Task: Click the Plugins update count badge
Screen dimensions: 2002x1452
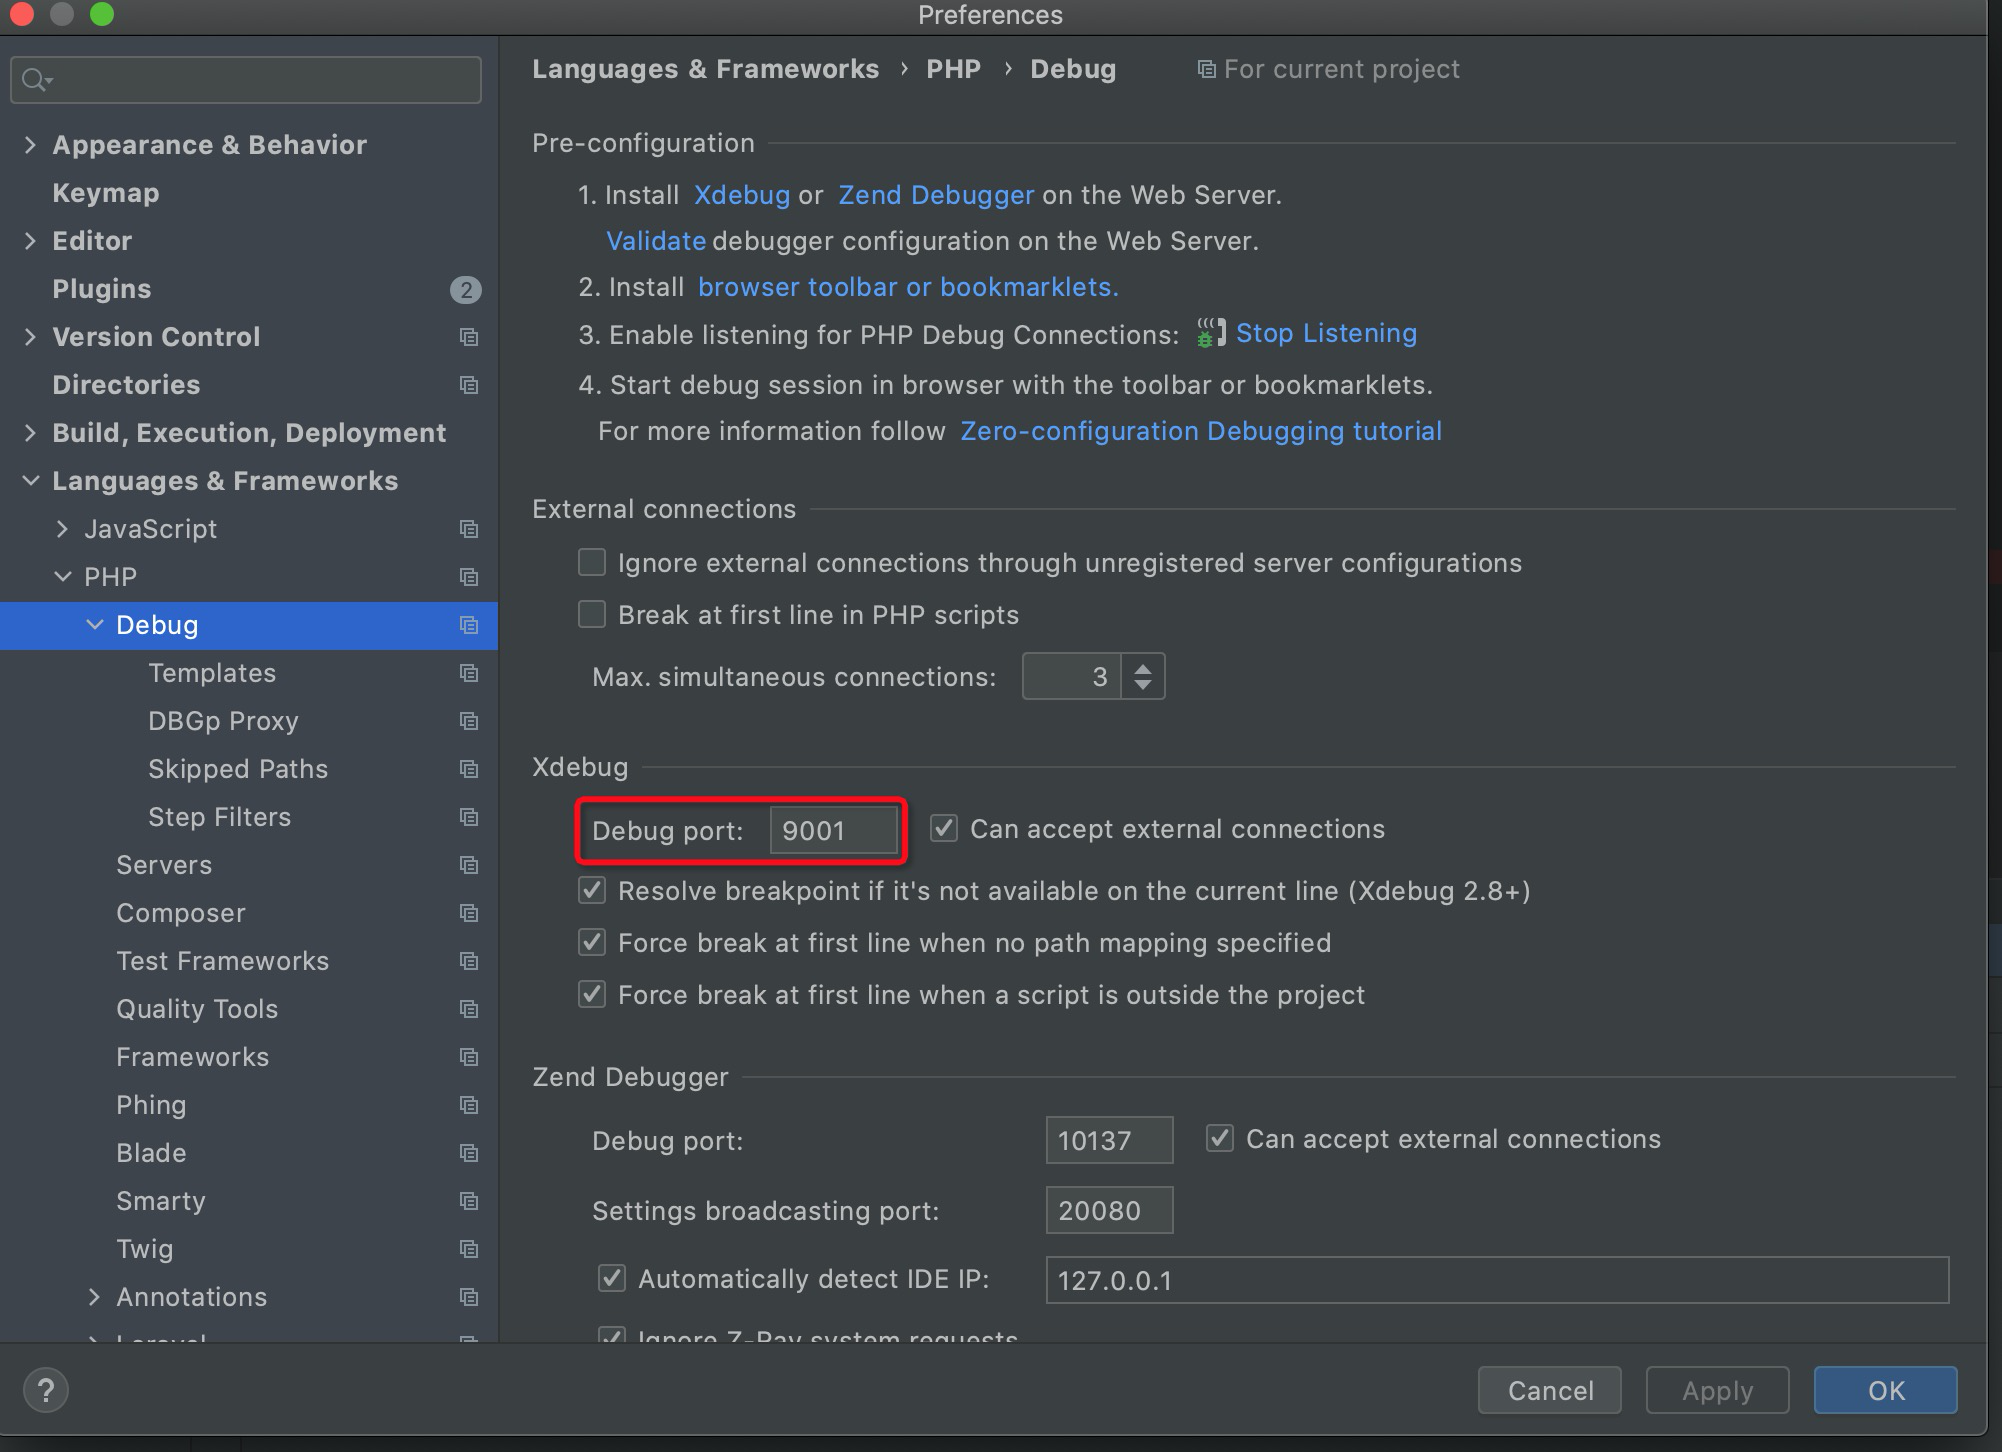Action: 465,290
